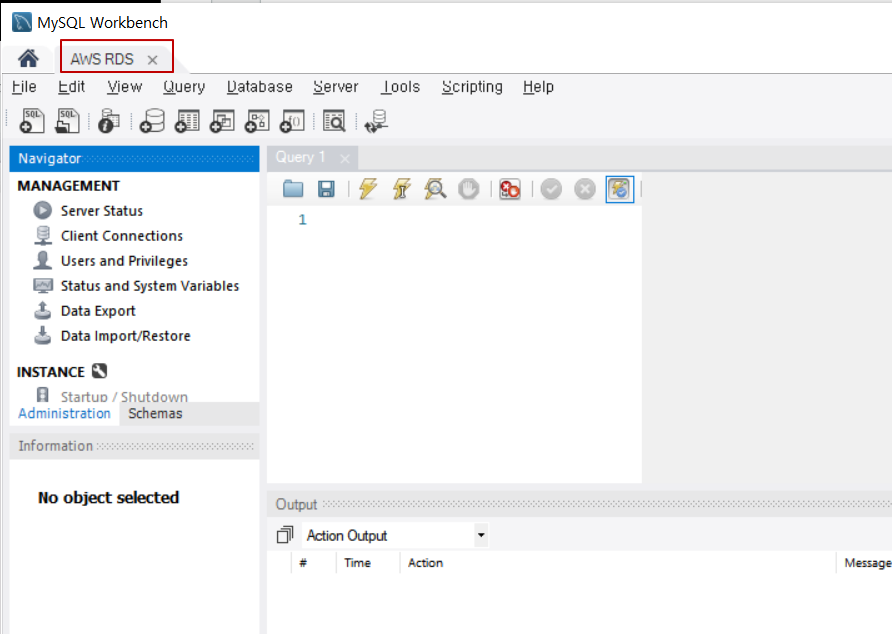The width and height of the screenshot is (892, 634).
Task: Toggle the auto-commit mode icon
Action: [620, 189]
